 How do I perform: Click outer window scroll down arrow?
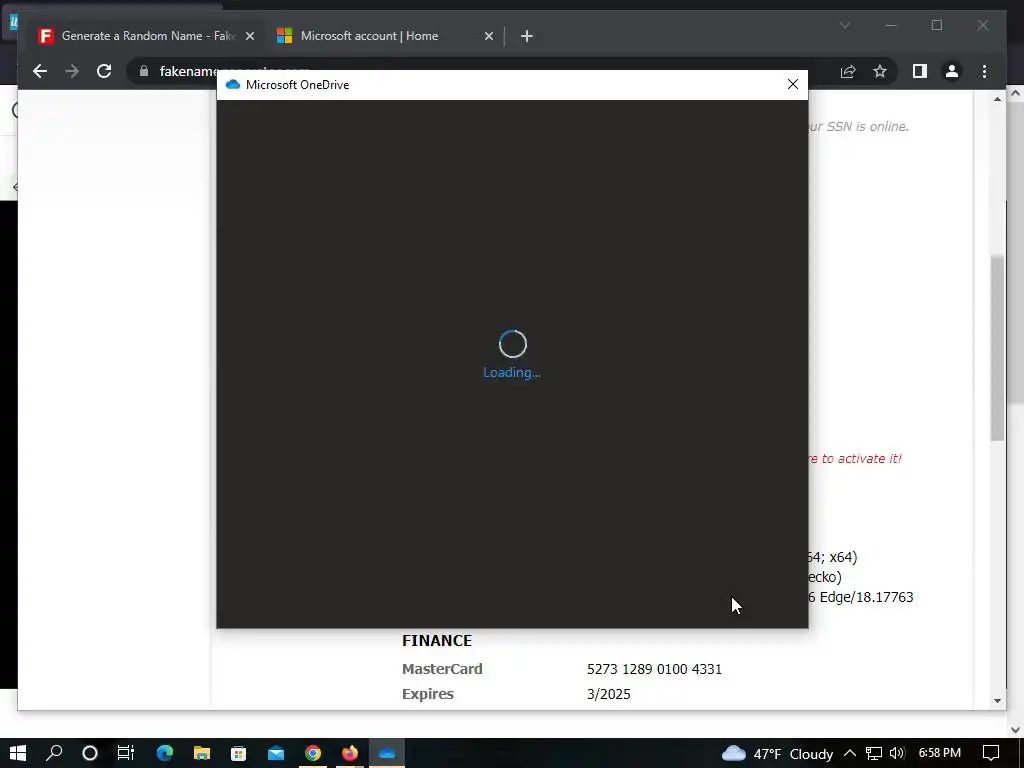coord(1016,729)
